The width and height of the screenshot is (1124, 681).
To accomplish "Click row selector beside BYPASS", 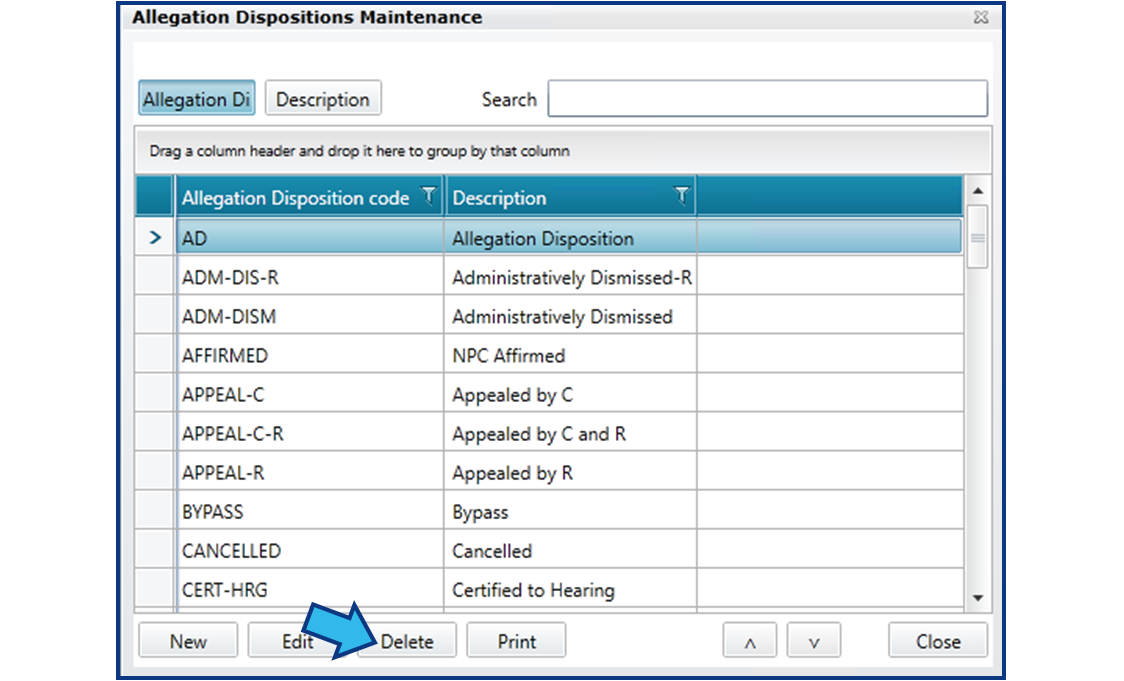I will click(x=155, y=511).
